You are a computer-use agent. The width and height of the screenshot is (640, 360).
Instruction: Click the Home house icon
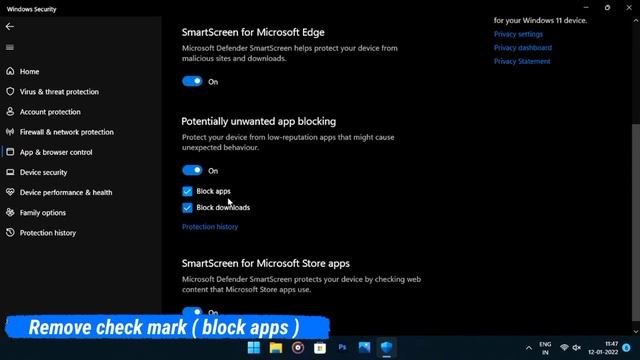[x=10, y=71]
